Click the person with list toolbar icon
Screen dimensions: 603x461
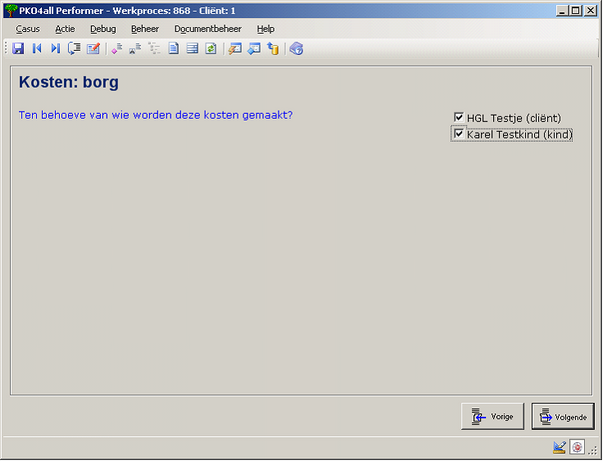(x=135, y=48)
